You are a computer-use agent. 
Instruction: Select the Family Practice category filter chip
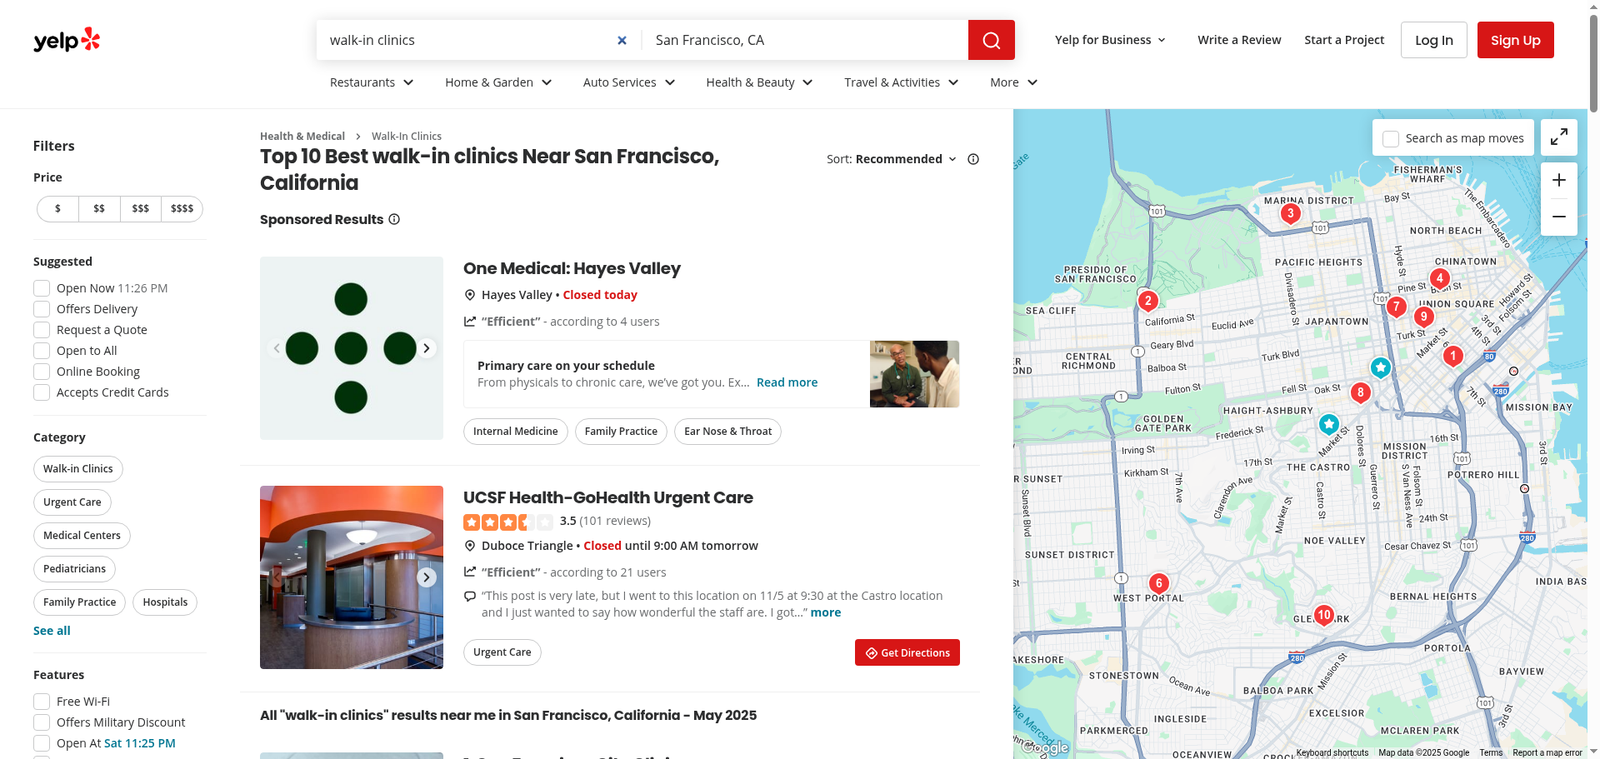point(80,602)
